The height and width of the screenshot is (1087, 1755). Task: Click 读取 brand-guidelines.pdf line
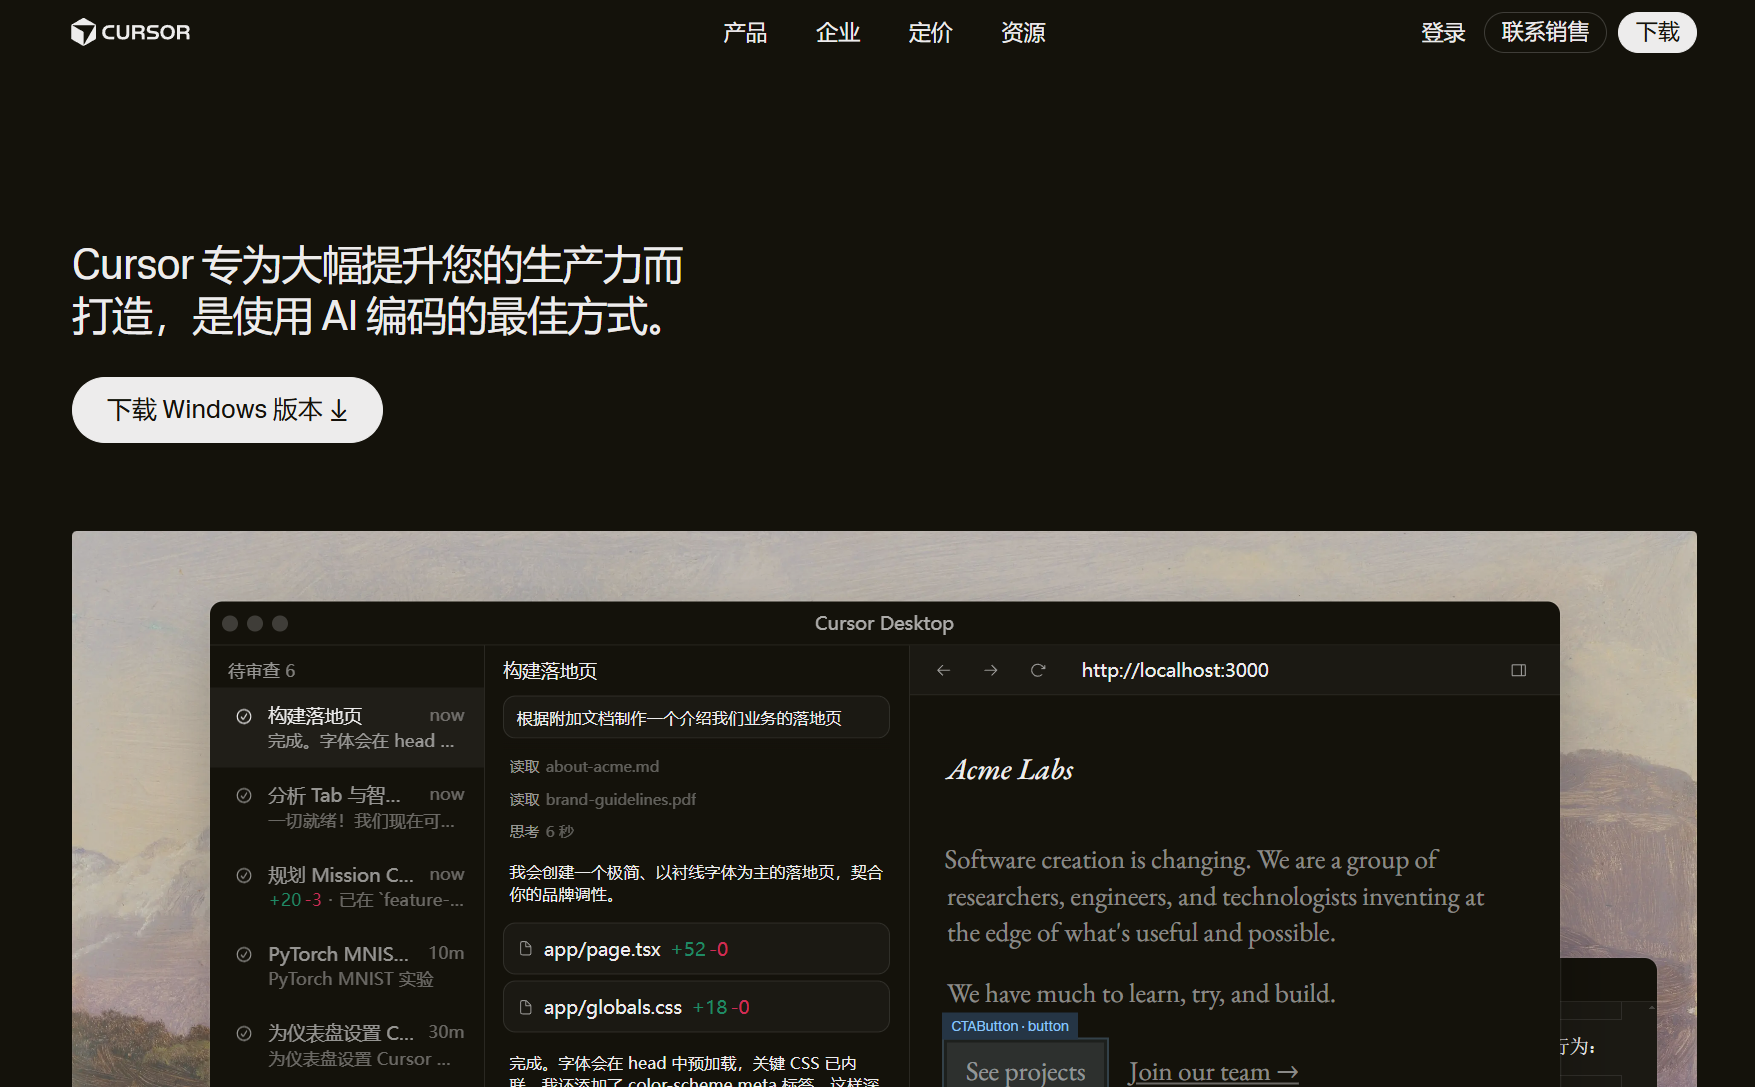point(602,799)
